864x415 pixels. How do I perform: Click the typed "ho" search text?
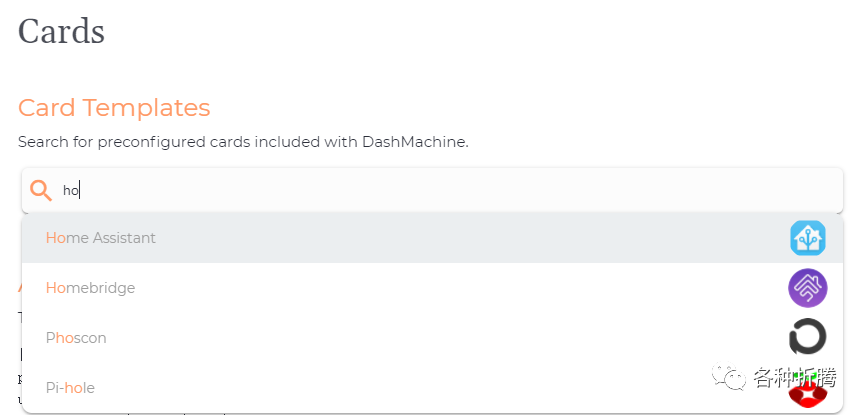(x=71, y=190)
